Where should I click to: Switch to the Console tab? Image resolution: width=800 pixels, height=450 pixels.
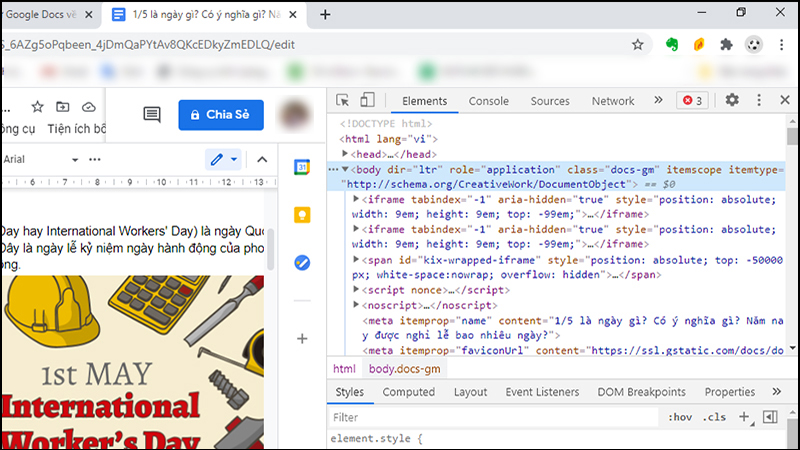coord(489,101)
